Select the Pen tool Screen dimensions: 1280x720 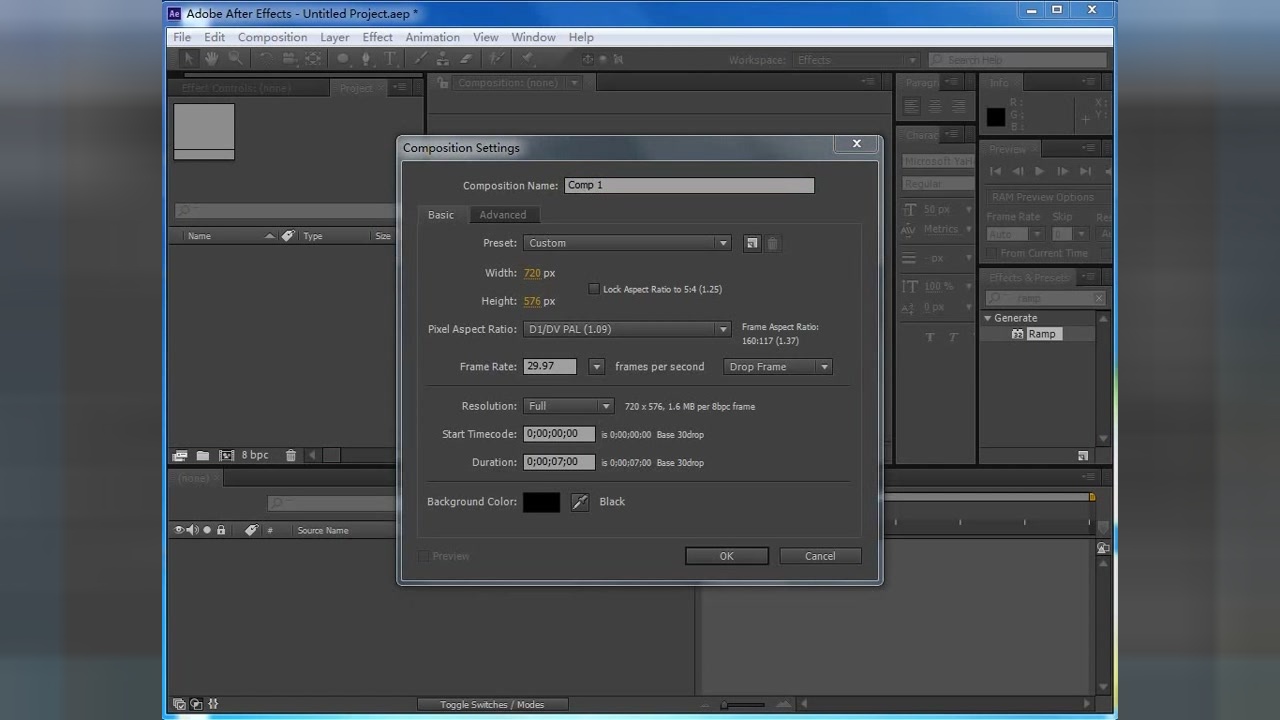tap(366, 59)
